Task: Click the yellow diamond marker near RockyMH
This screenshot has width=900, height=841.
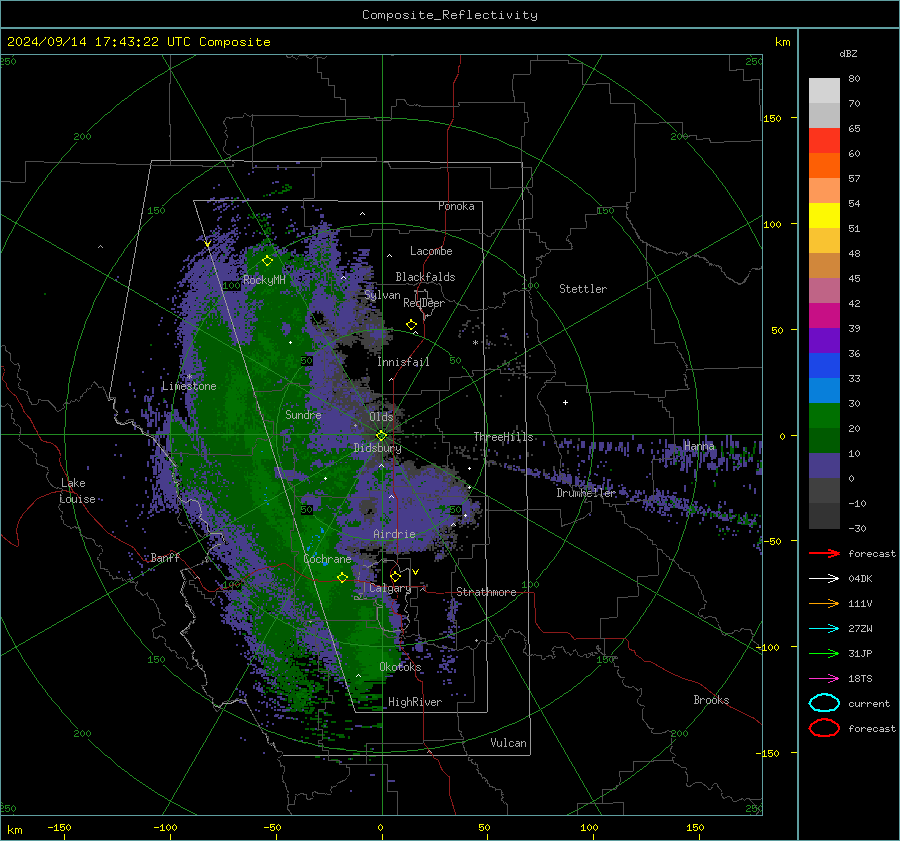Action: point(267,261)
